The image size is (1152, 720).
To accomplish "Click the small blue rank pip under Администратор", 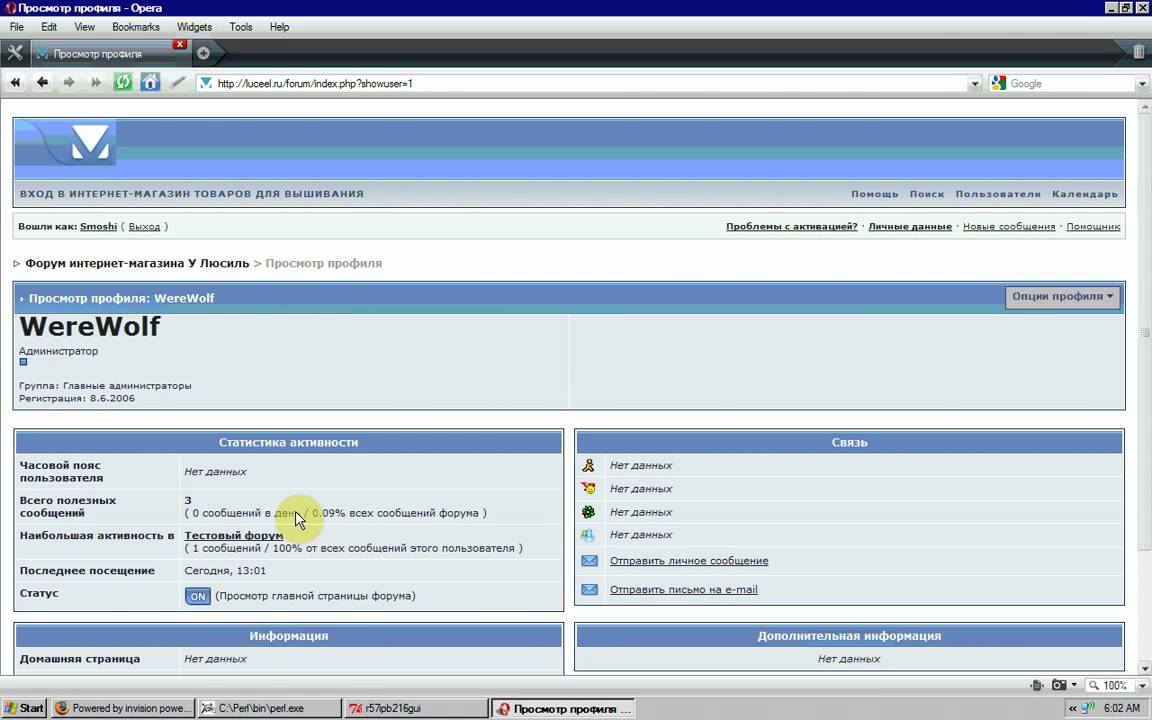I will (x=24, y=361).
